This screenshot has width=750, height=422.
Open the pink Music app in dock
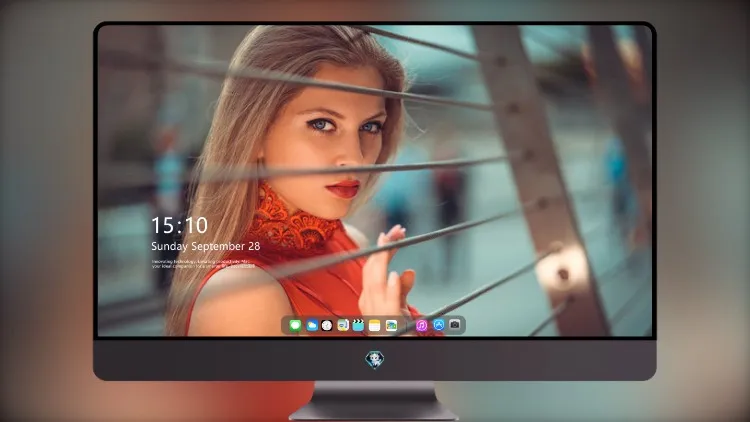pos(421,325)
